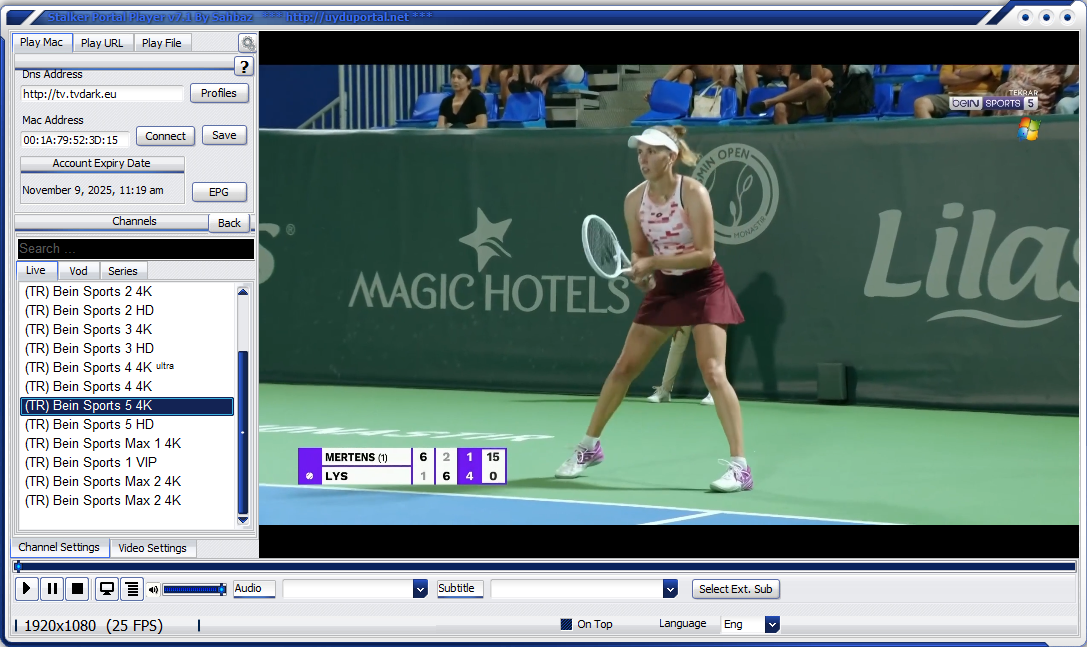1087x647 pixels.
Task: Open help with the question mark button
Action: pos(243,67)
